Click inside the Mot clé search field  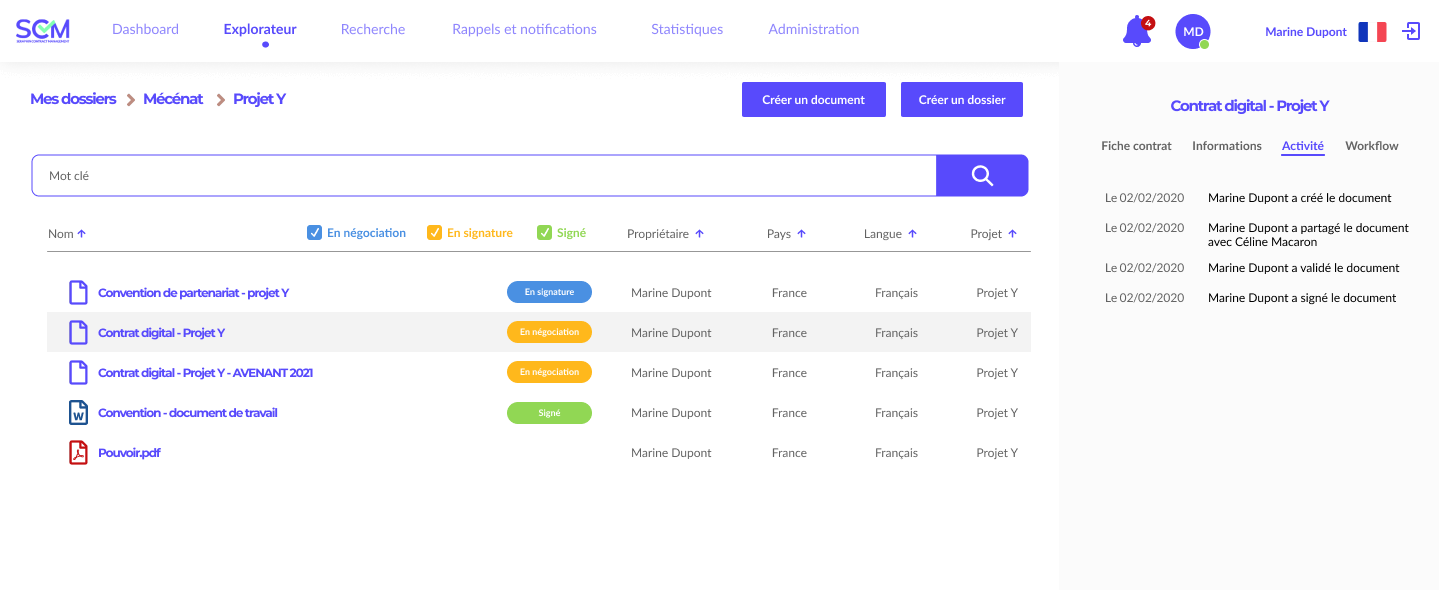400,175
